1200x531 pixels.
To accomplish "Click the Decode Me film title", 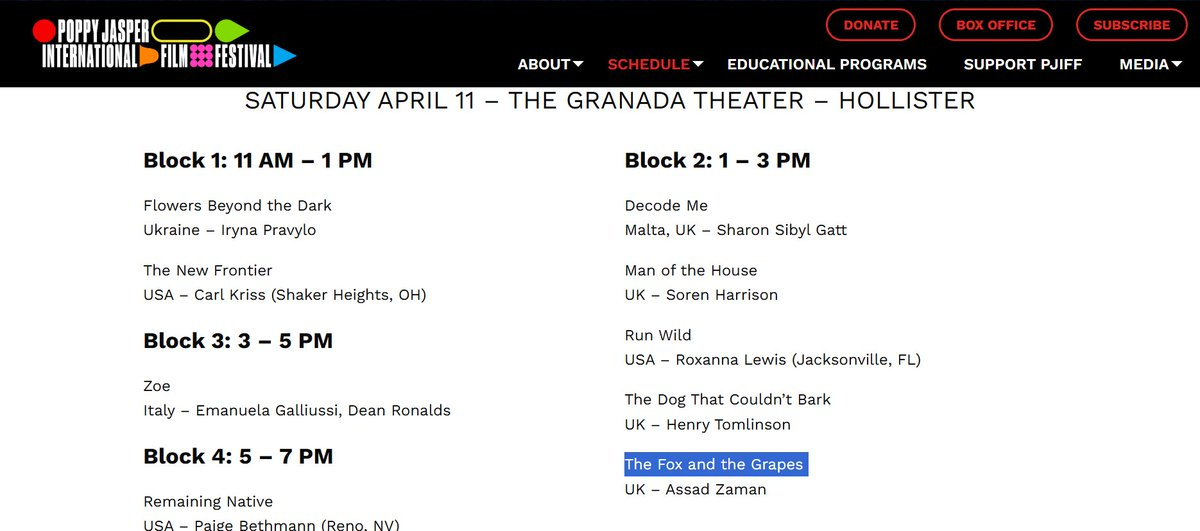I will click(666, 205).
